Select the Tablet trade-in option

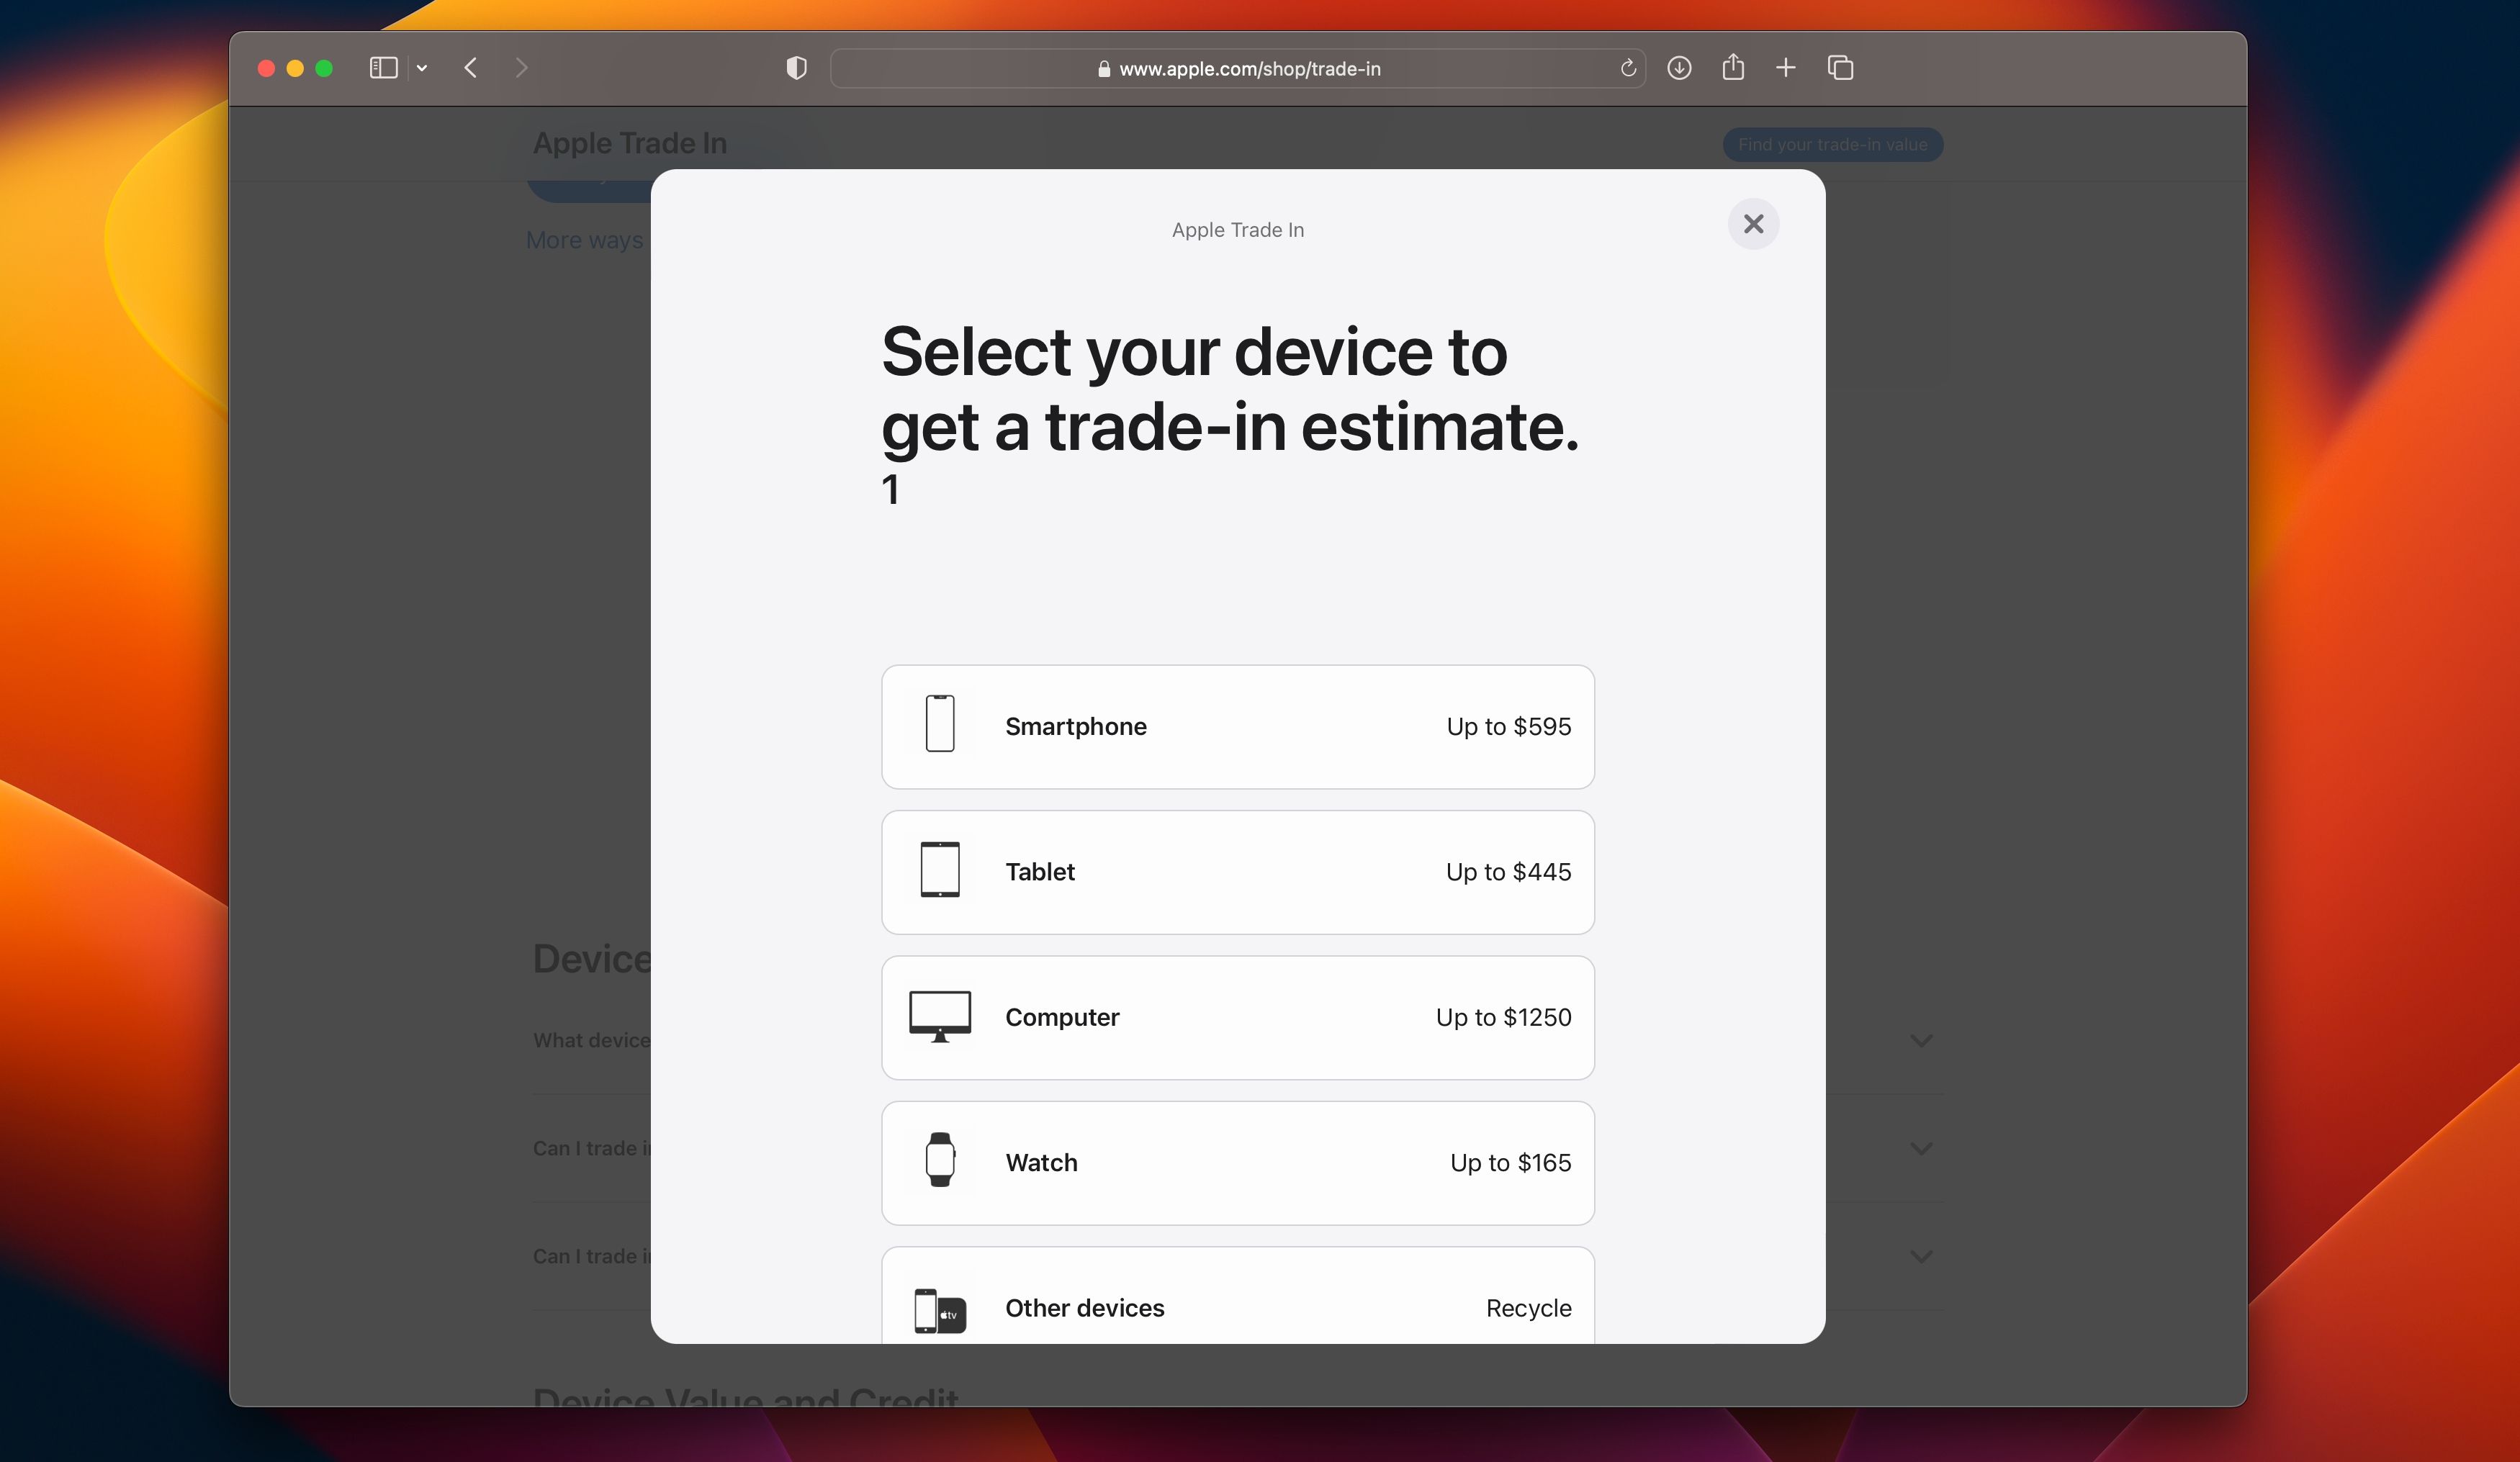(x=1237, y=872)
